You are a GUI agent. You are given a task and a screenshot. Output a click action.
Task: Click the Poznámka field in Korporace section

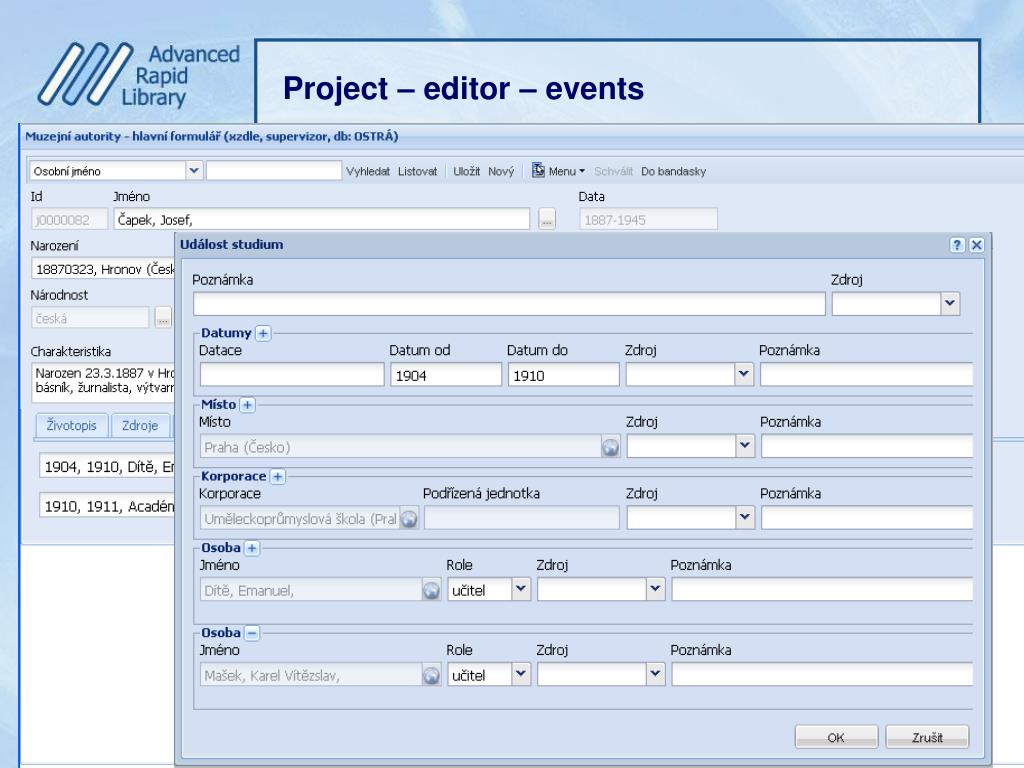[867, 519]
